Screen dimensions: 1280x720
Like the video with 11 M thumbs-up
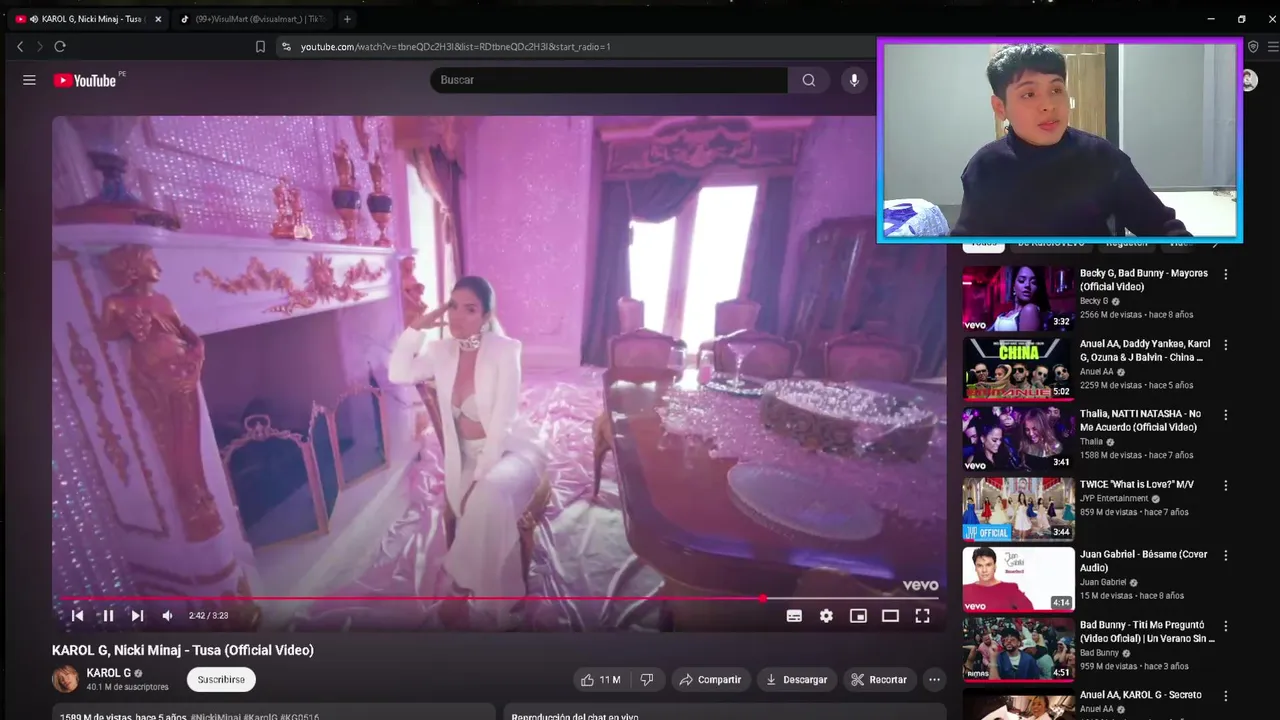click(600, 680)
